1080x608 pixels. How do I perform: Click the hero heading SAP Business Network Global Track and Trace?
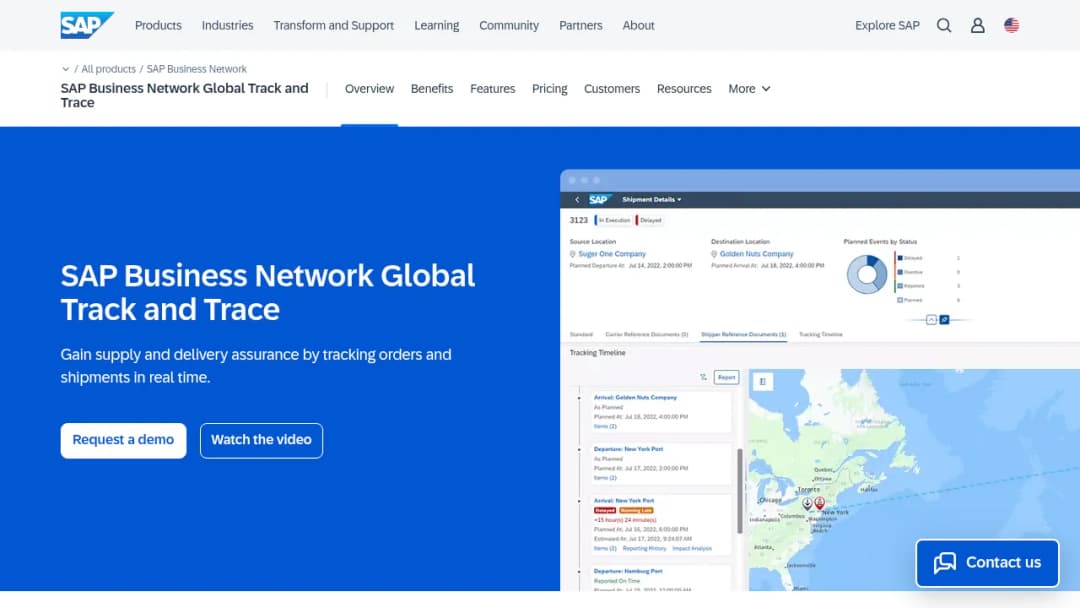268,293
